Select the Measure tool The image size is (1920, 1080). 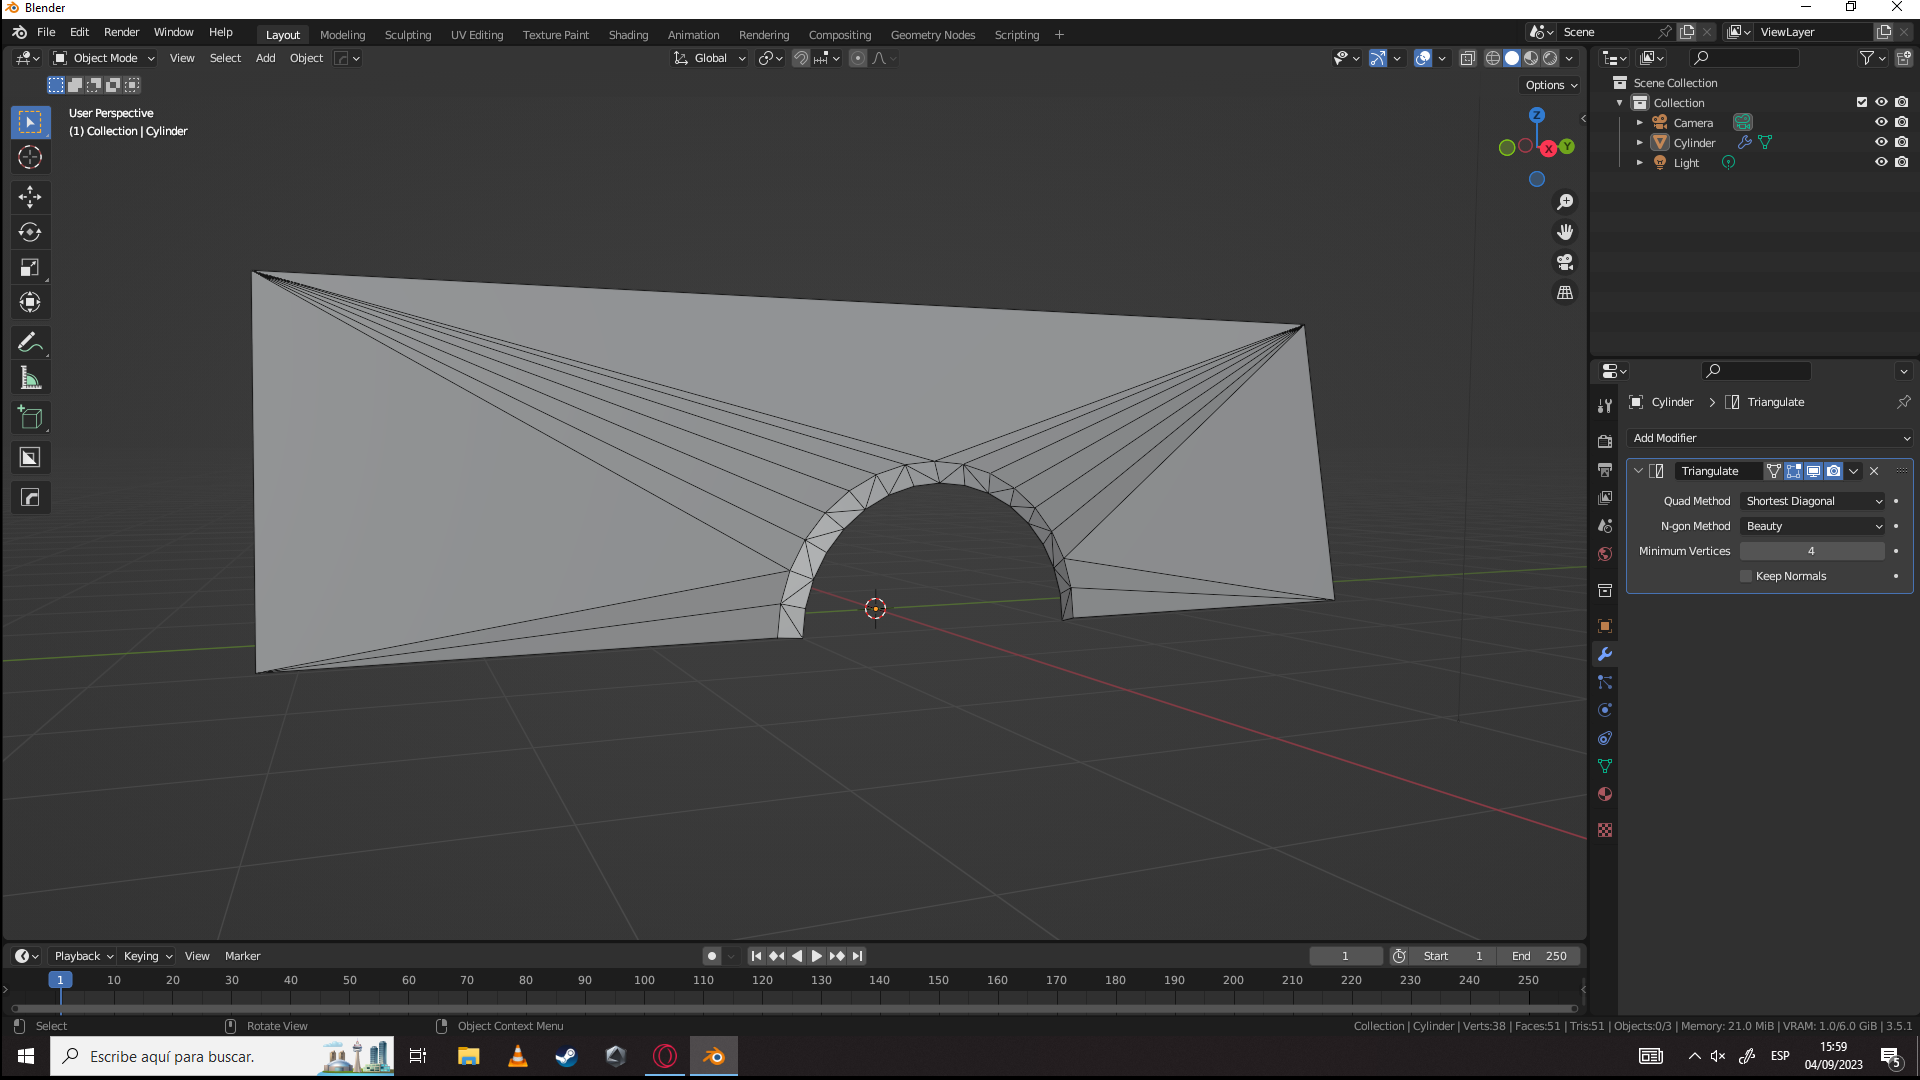coord(30,379)
